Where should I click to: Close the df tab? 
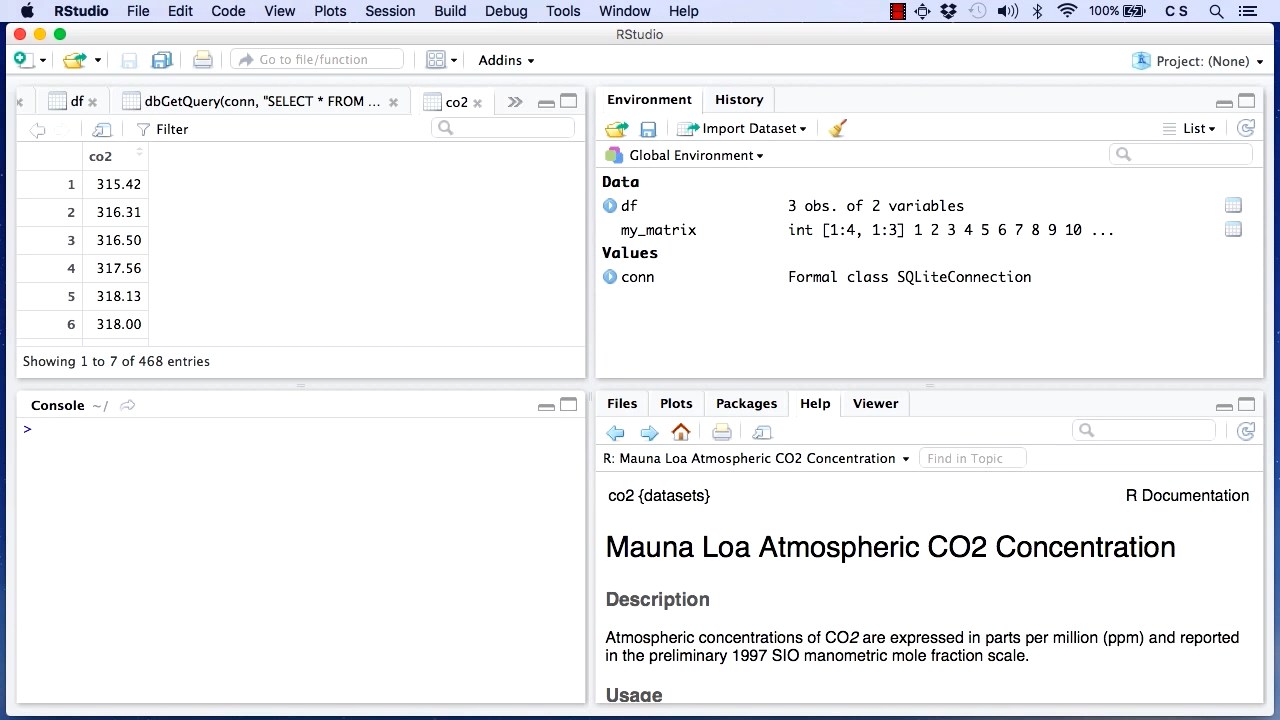pyautogui.click(x=92, y=102)
